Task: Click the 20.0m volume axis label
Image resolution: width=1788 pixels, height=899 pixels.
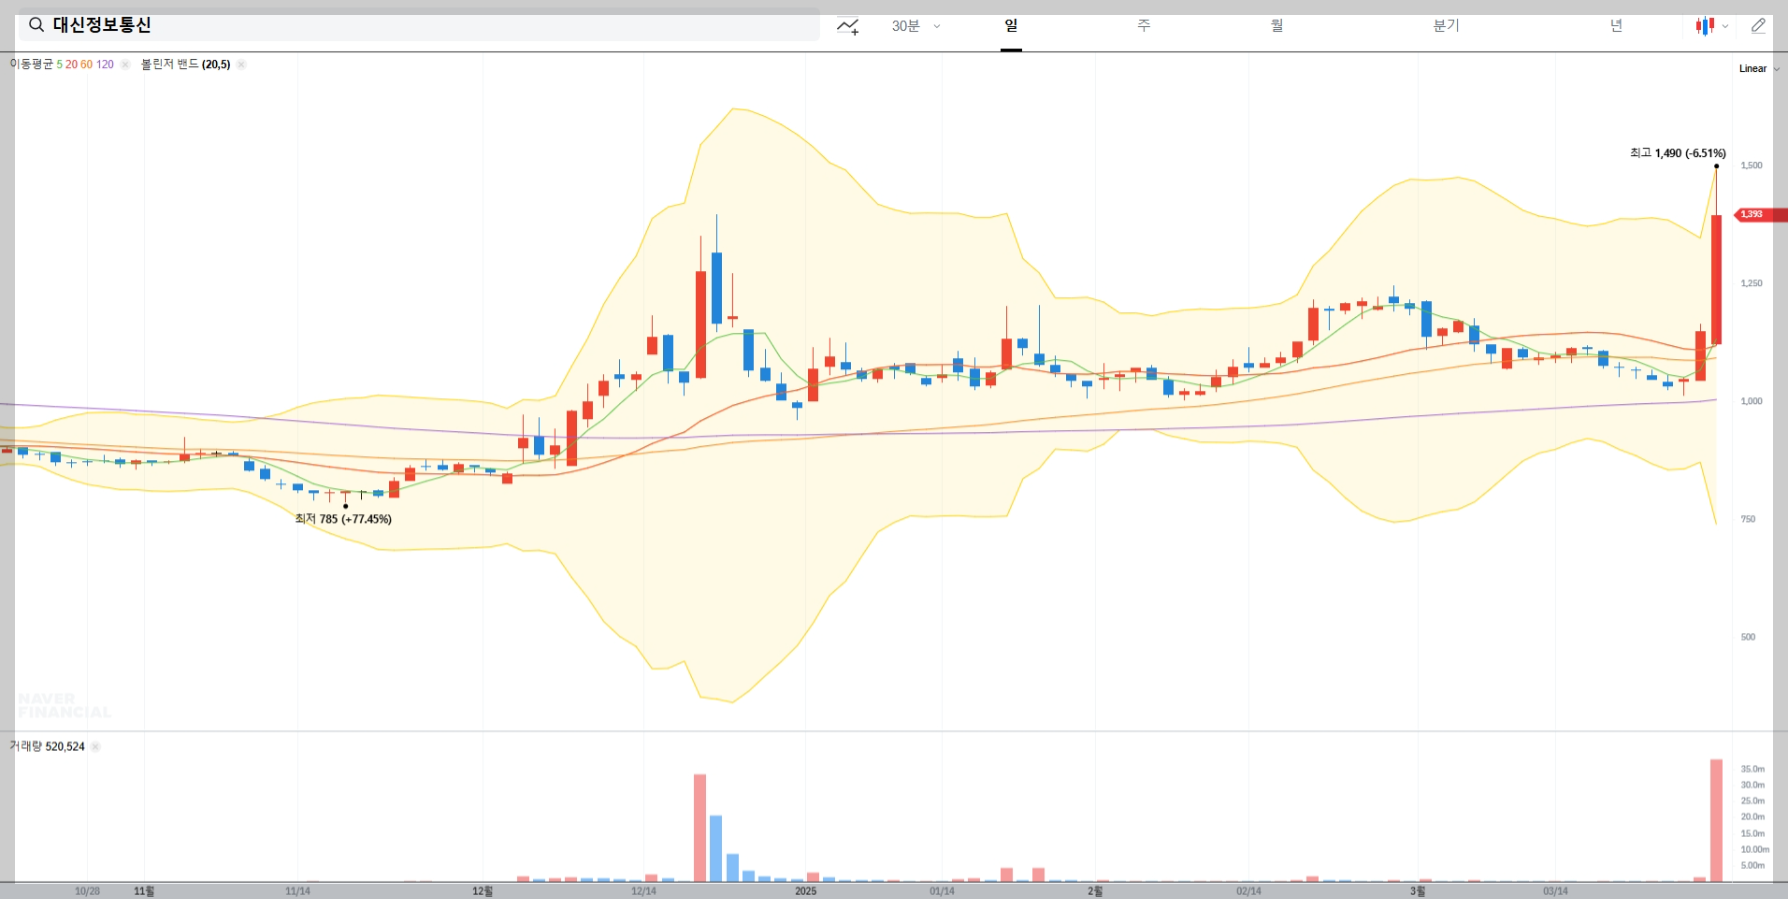Action: click(x=1752, y=817)
